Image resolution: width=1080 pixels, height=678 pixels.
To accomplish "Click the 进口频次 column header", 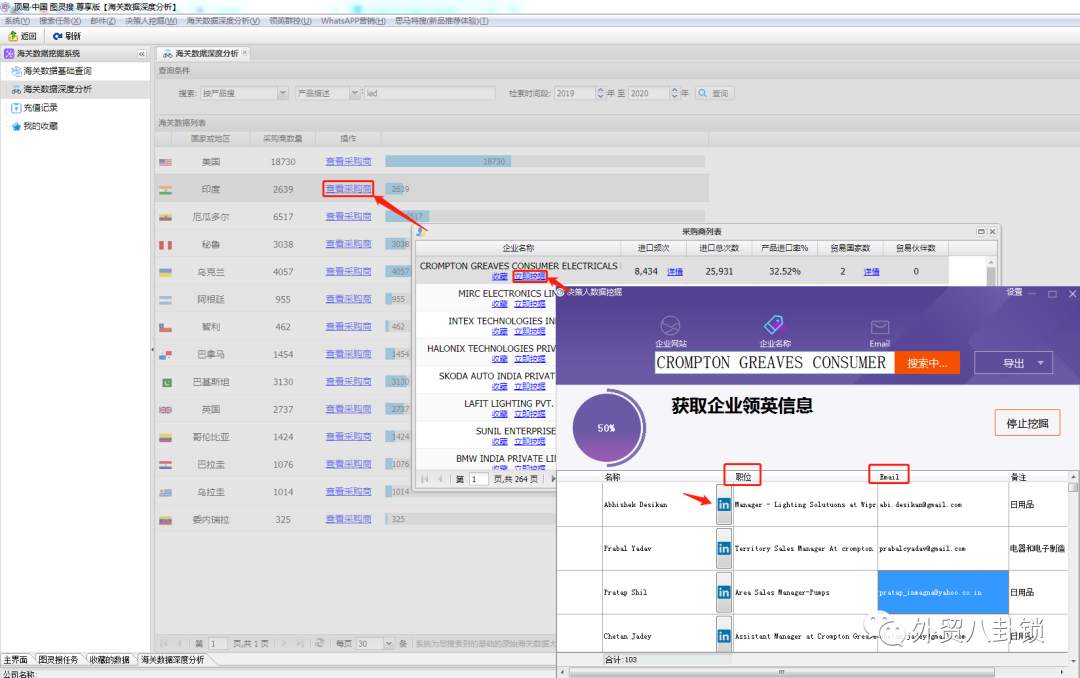I will (x=654, y=248).
